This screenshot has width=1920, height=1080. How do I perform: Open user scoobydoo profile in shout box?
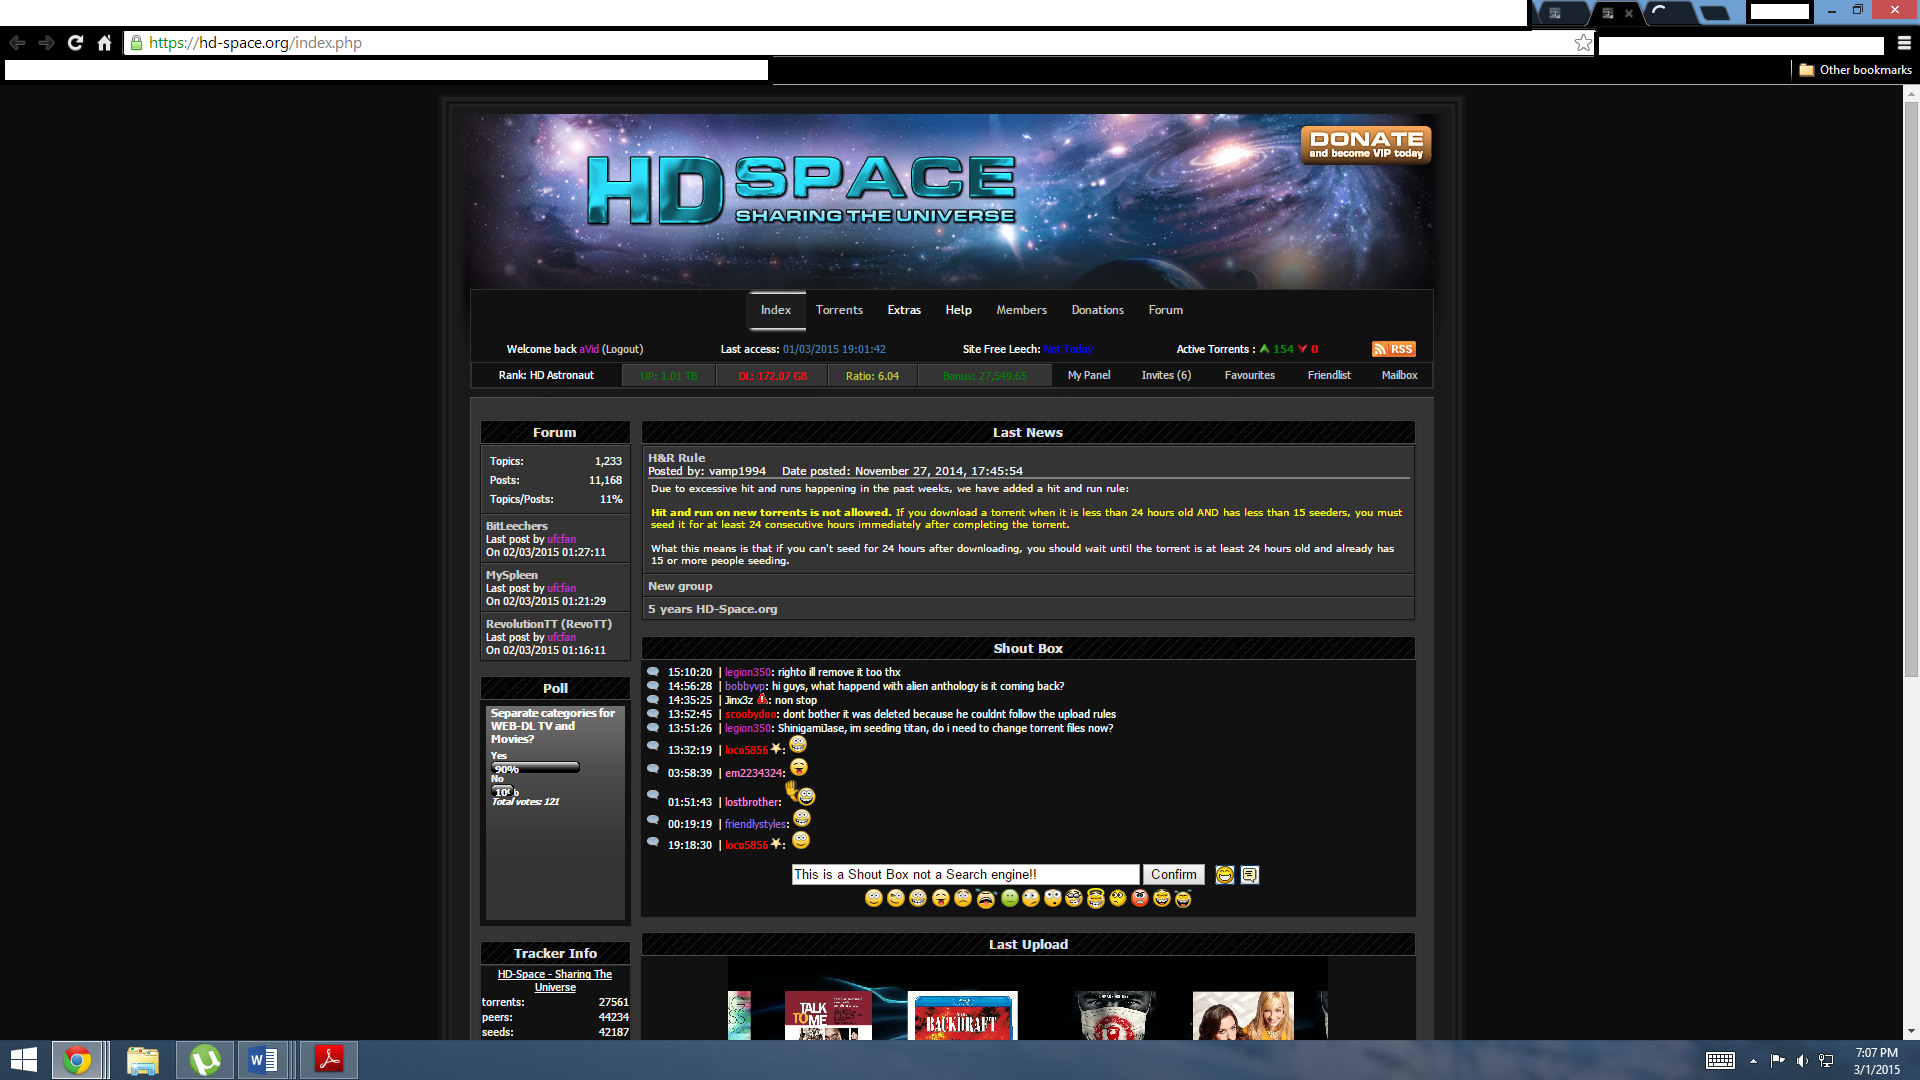click(750, 714)
